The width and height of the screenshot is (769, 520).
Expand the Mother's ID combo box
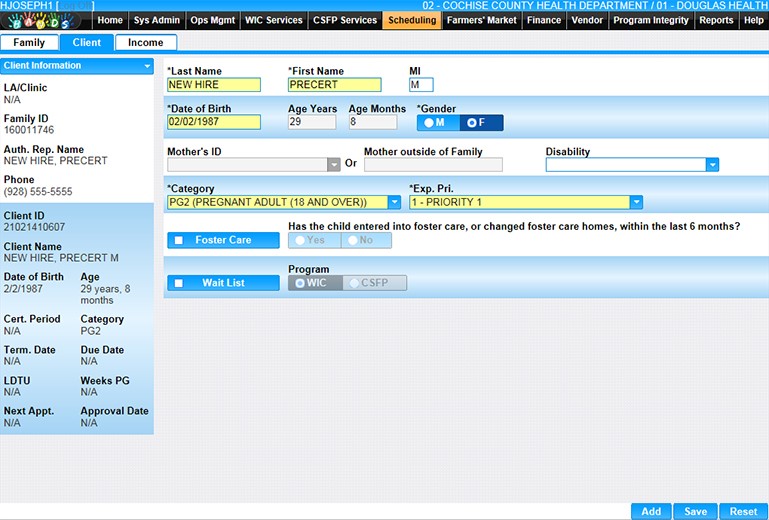[x=333, y=165]
